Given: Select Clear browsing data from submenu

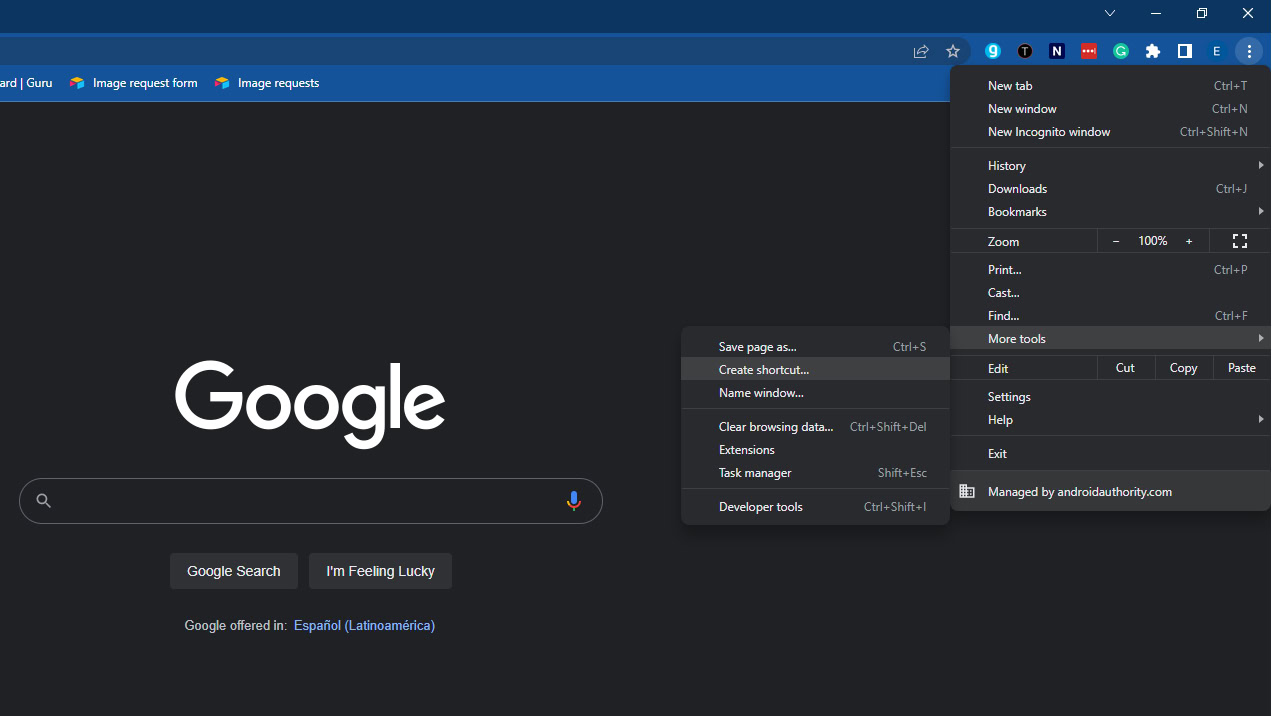Looking at the screenshot, I should (776, 427).
